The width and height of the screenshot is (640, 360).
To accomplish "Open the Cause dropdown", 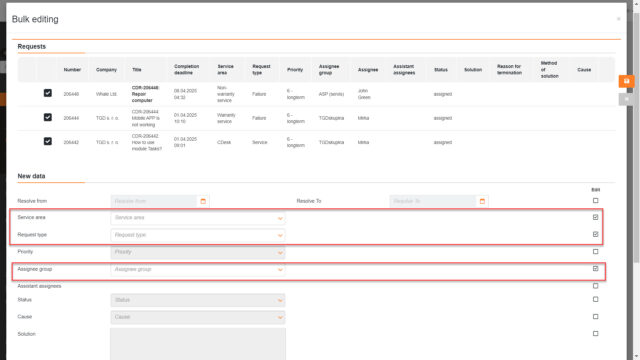I will [198, 317].
